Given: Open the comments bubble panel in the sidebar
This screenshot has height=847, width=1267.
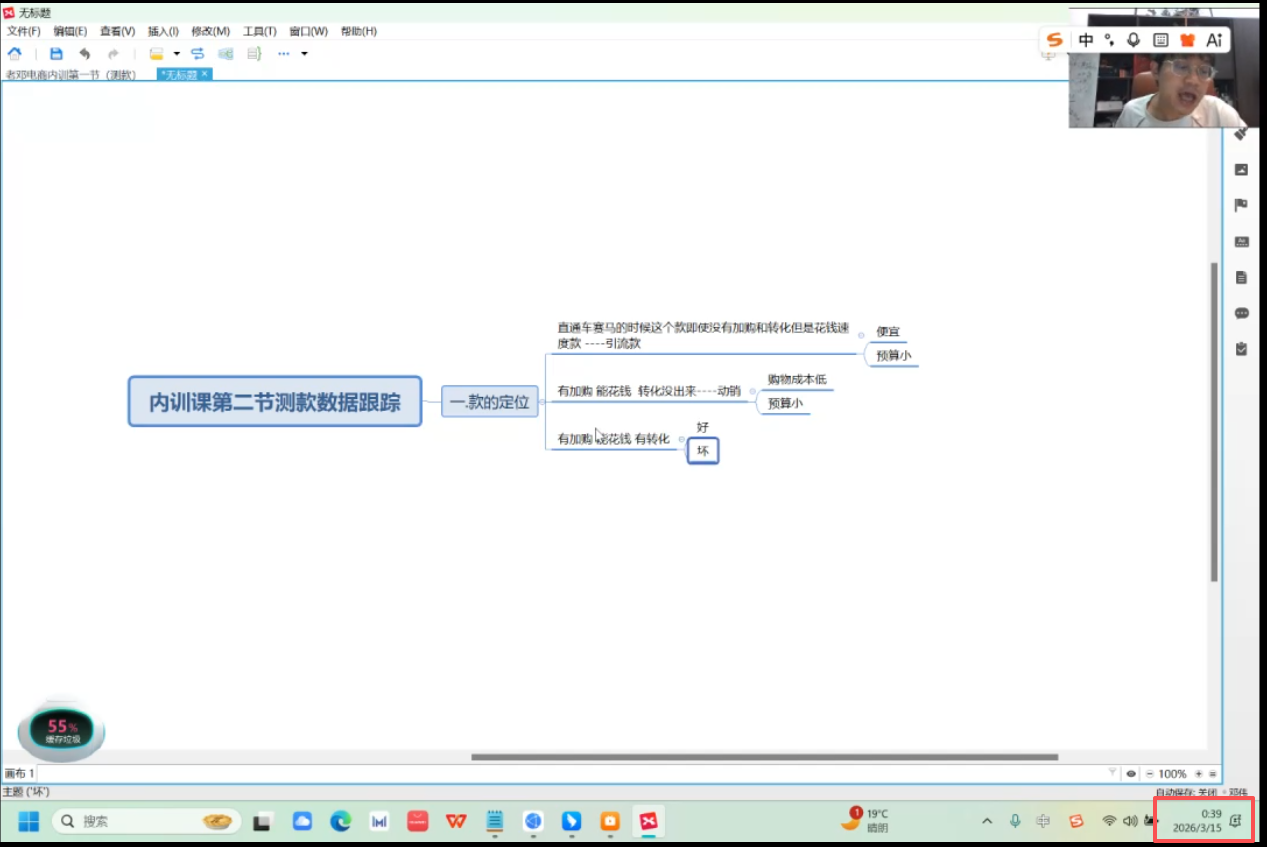Looking at the screenshot, I should 1241,313.
